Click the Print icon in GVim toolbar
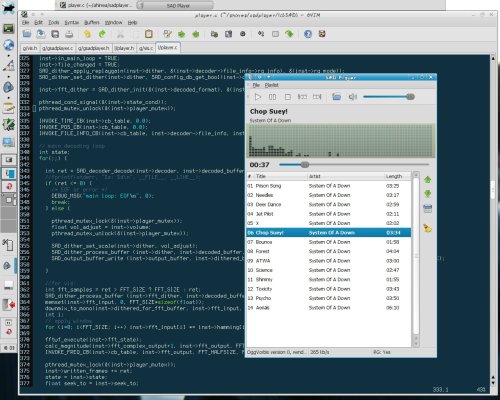Image resolution: width=500 pixels, height=400 pixels. tap(69, 34)
